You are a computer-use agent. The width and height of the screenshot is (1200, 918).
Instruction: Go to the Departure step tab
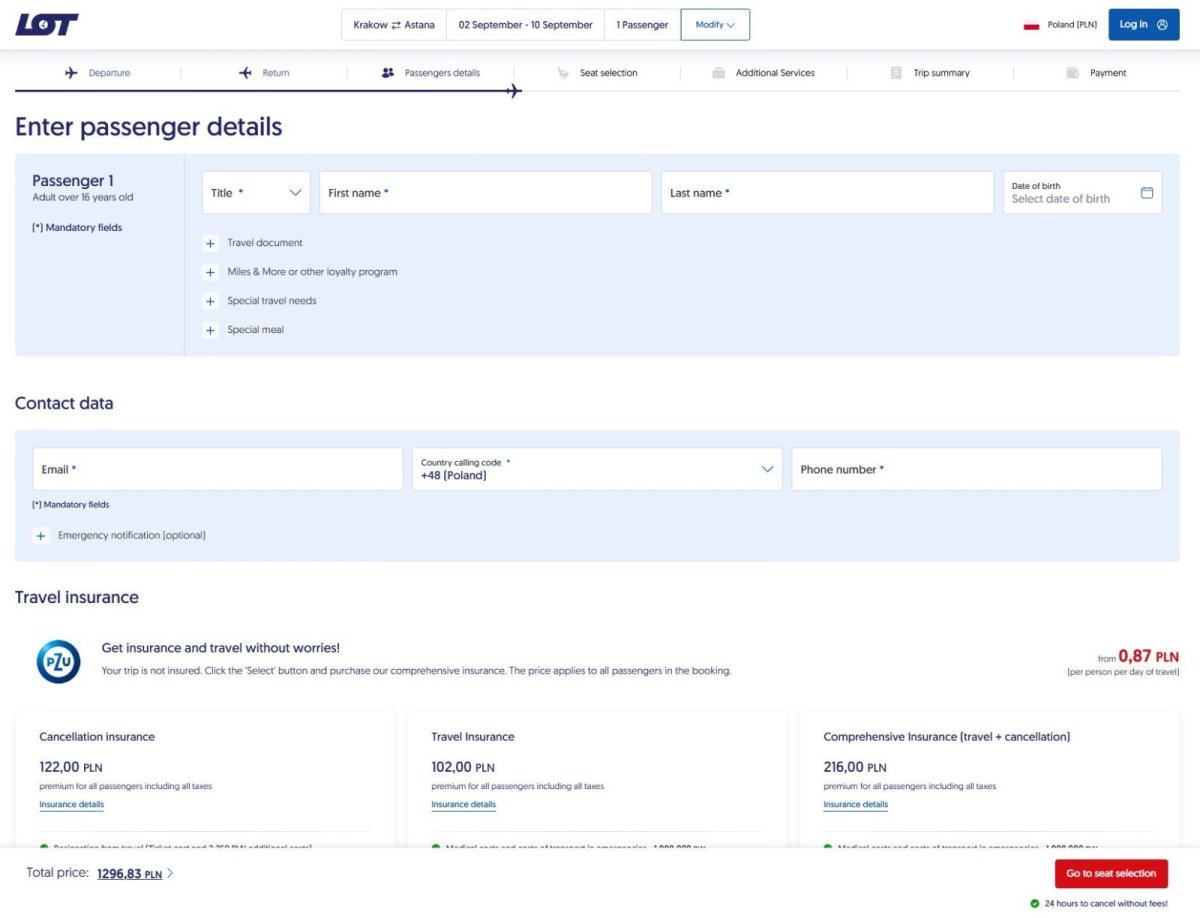point(98,73)
